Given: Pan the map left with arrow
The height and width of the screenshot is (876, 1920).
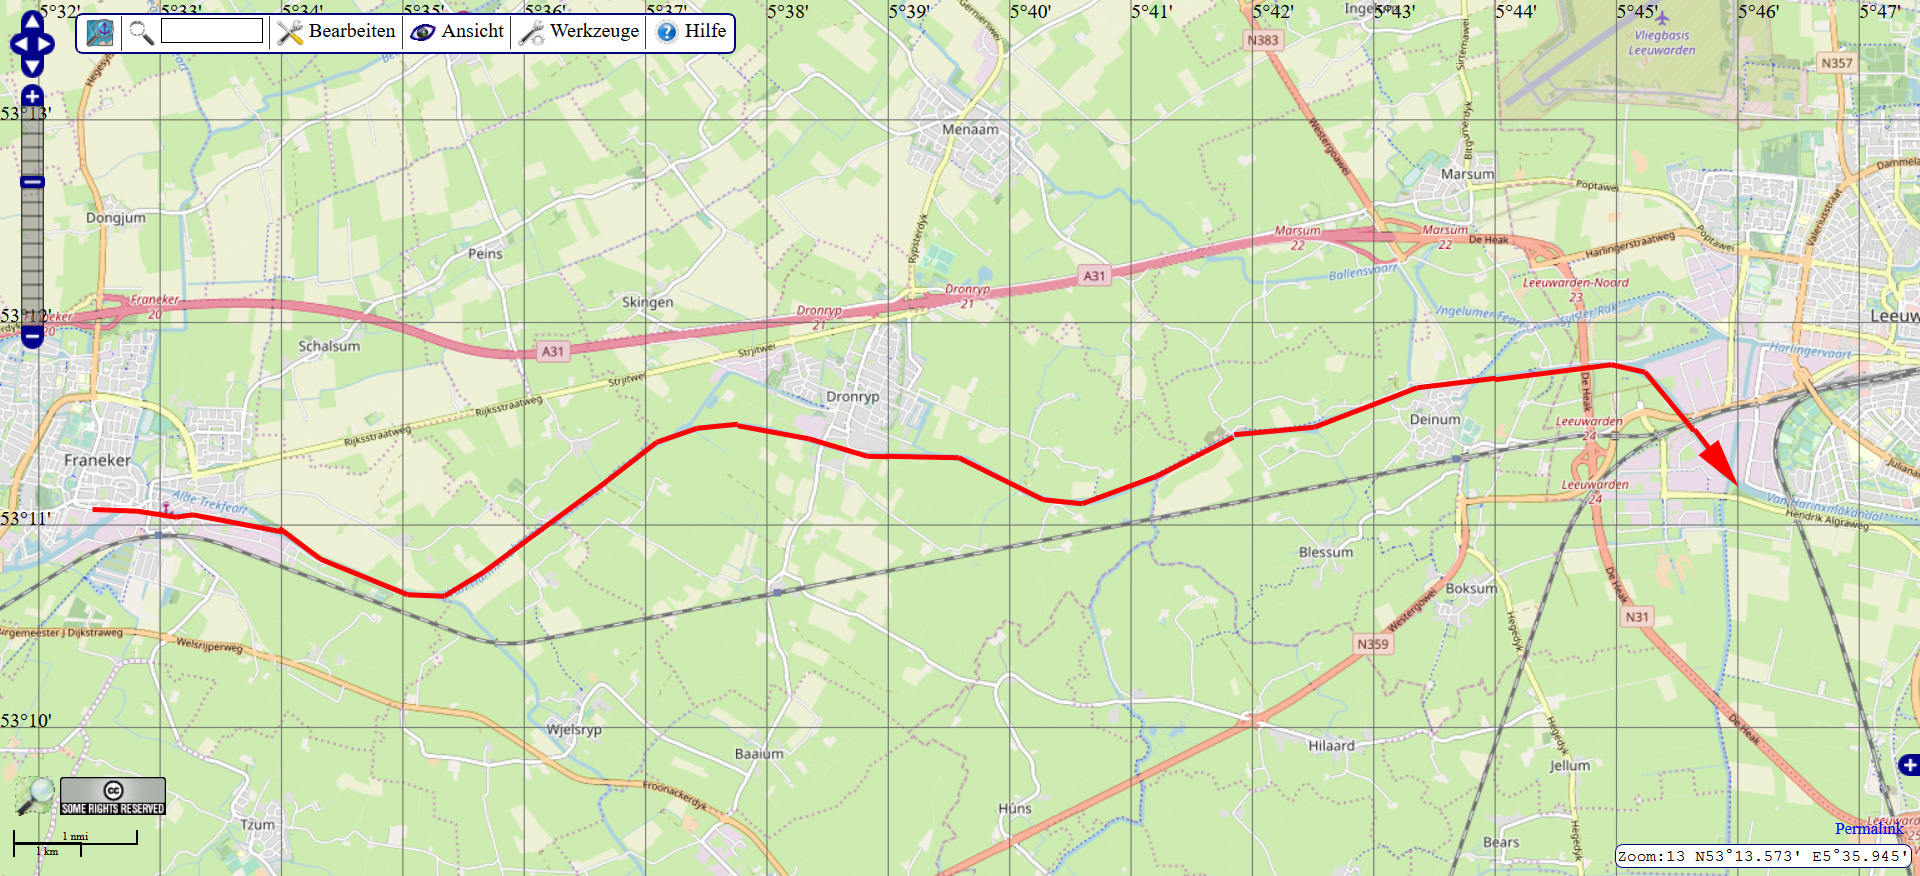Looking at the screenshot, I should [x=17, y=45].
